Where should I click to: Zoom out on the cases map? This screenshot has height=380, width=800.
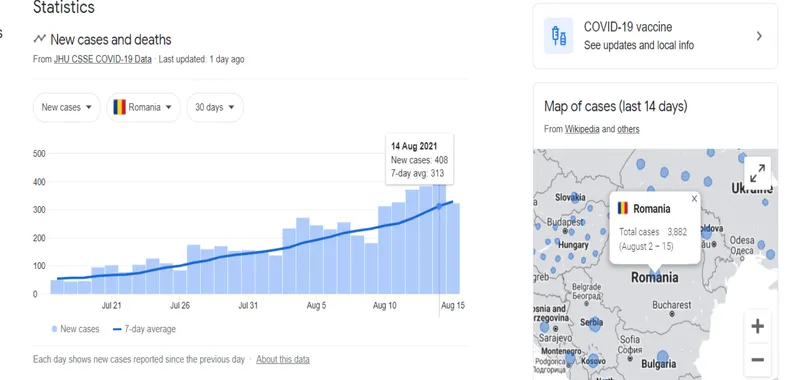click(758, 360)
